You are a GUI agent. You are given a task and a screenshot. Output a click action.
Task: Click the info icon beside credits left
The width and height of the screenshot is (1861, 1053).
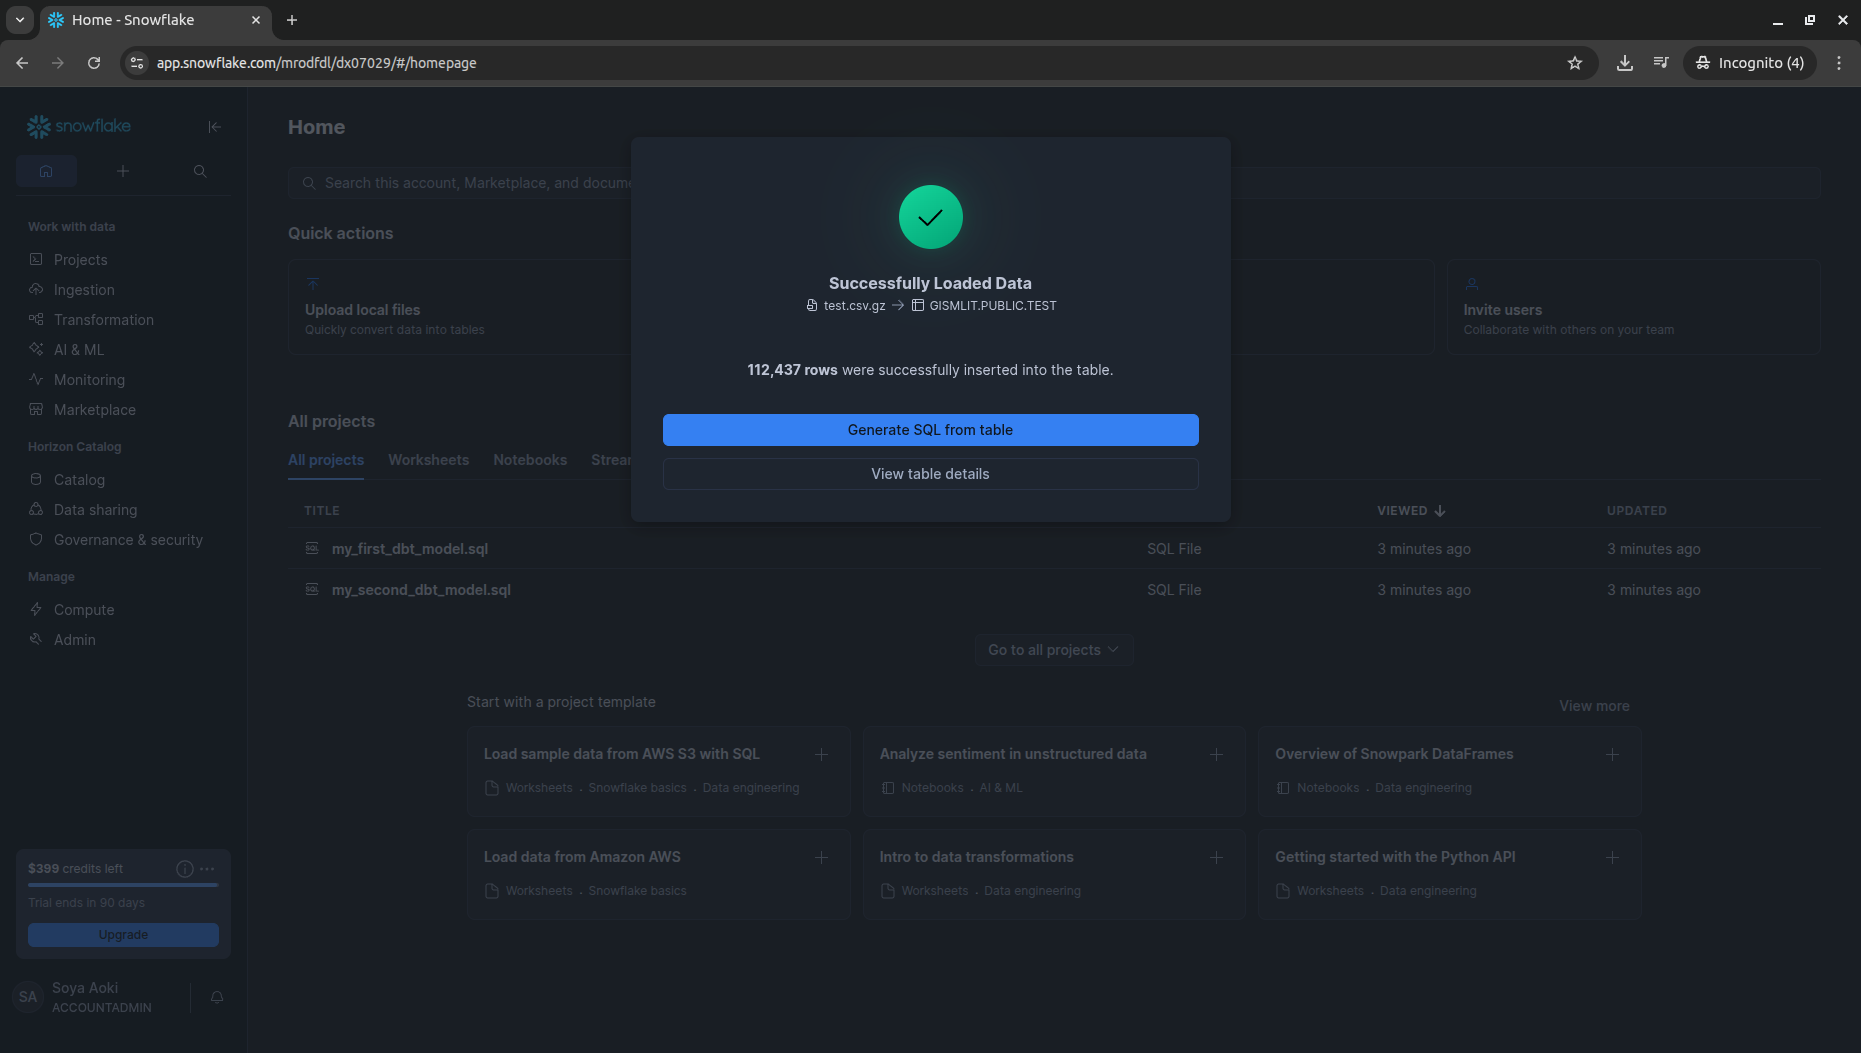click(184, 869)
